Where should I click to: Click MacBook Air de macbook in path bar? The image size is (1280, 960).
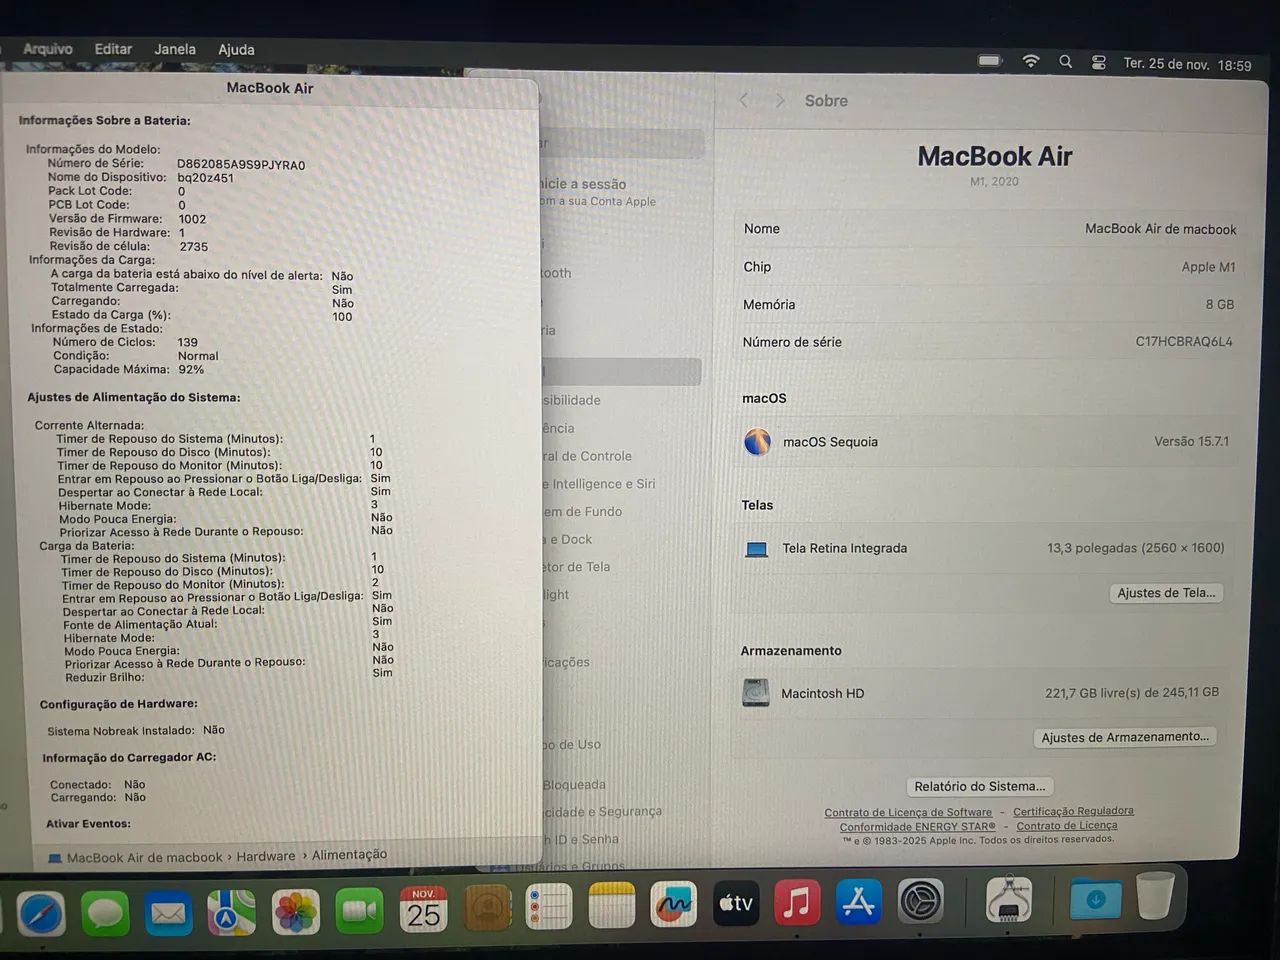144,857
